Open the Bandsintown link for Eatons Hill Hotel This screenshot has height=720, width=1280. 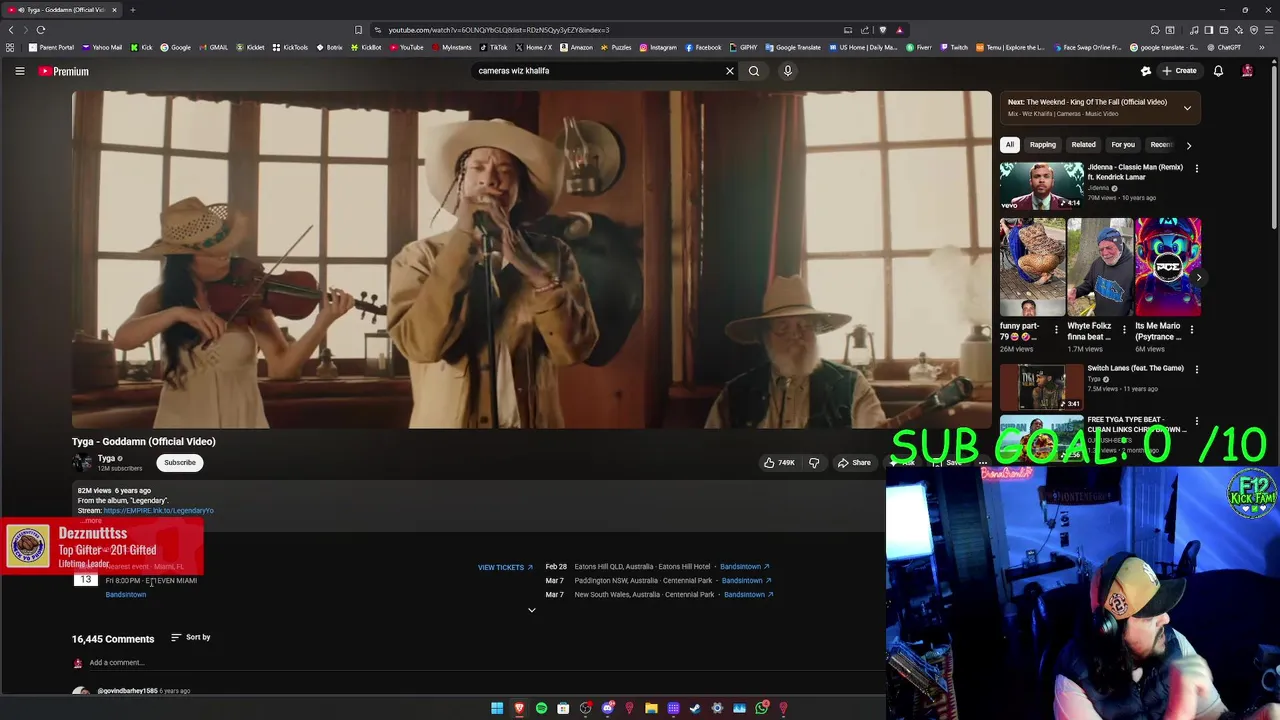(744, 567)
